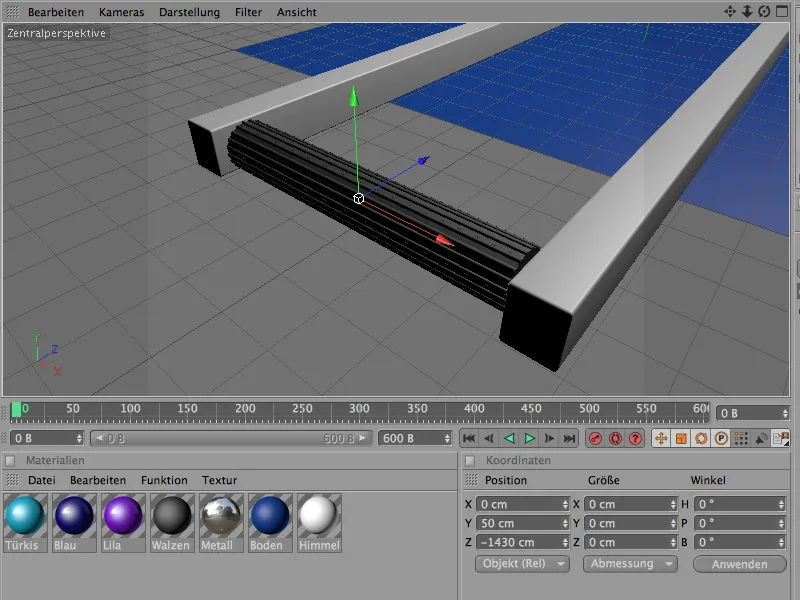
Task: Click the viewport rotate camera icon
Action: (x=764, y=12)
